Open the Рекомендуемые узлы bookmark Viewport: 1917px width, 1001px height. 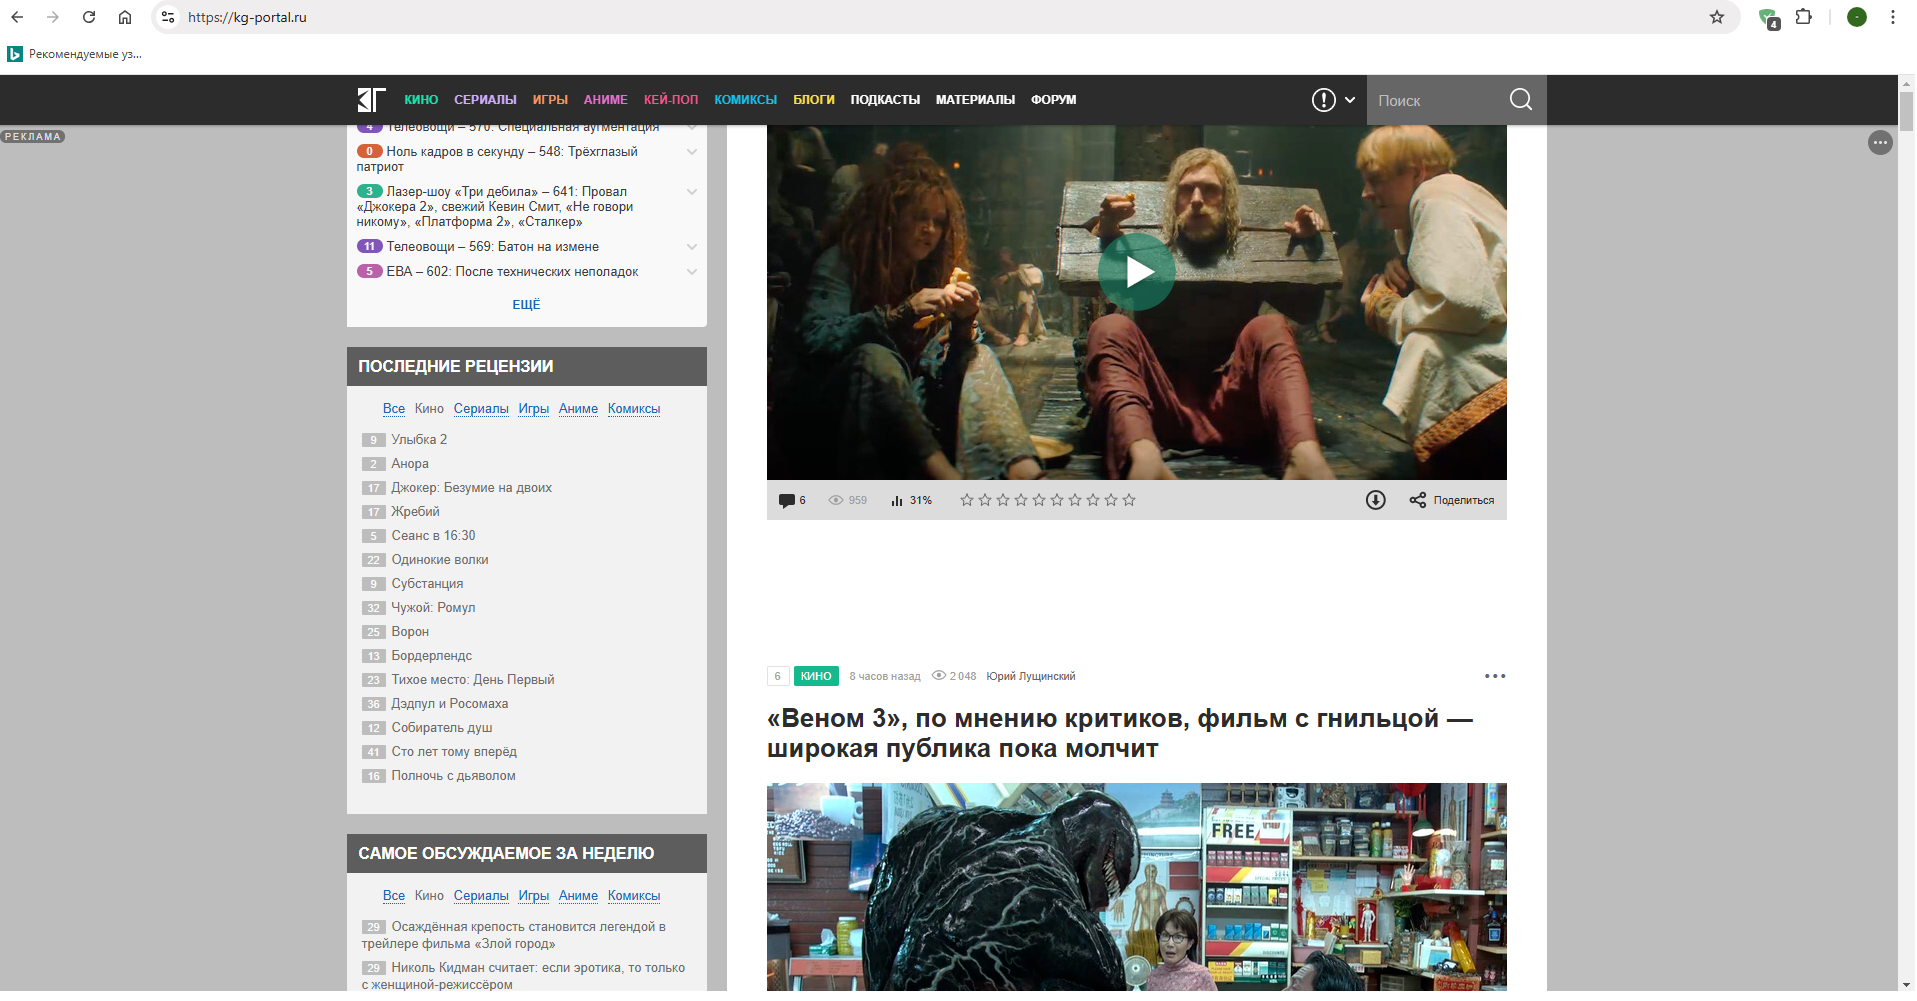[x=75, y=54]
